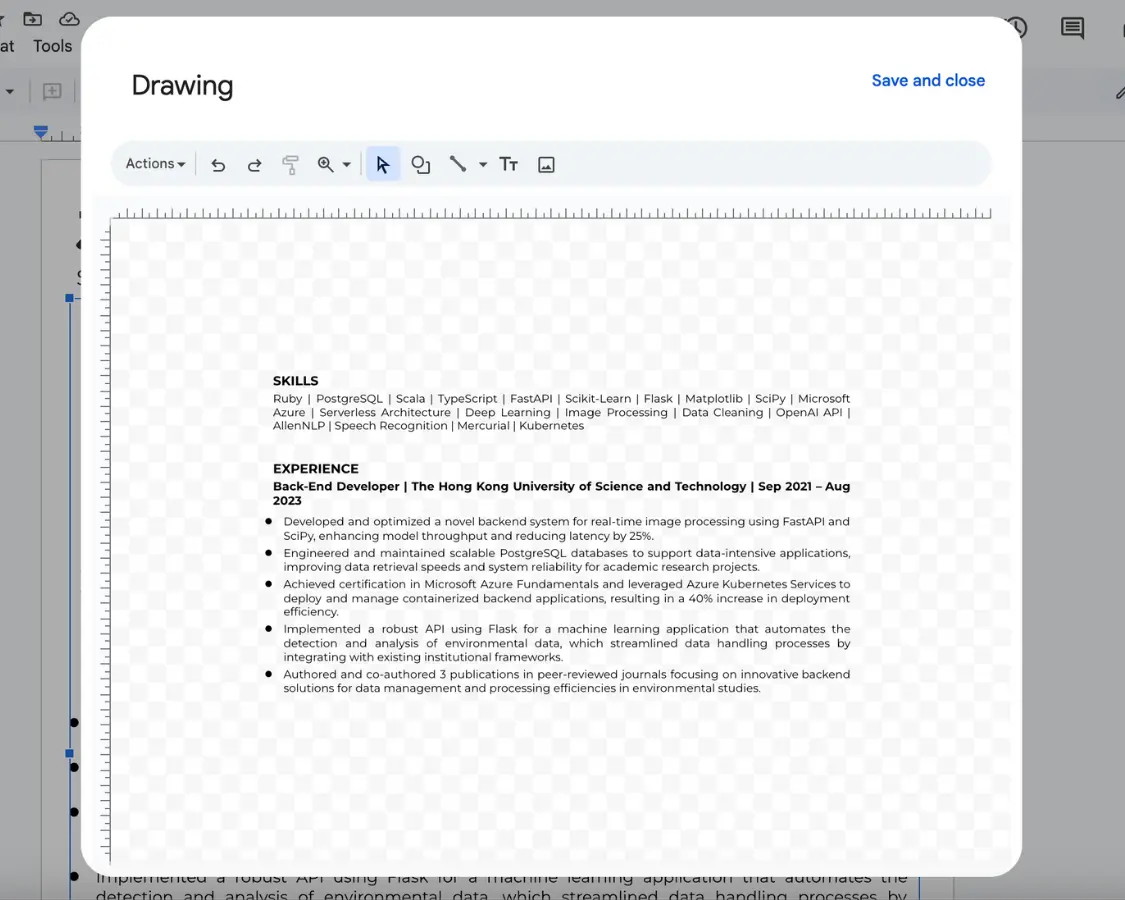Expand the zoom level dropdown arrow
Image resolution: width=1125 pixels, height=900 pixels.
click(347, 163)
